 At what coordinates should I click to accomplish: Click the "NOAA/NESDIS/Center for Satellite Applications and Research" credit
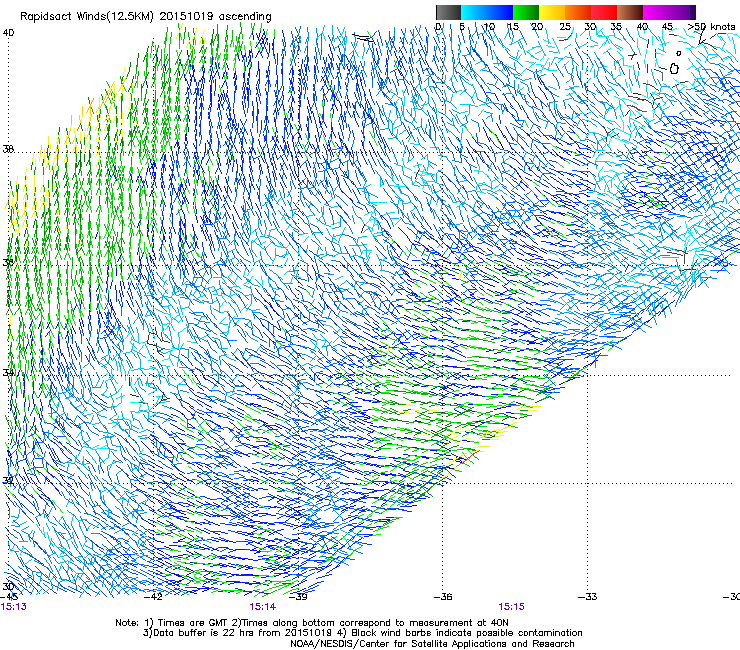[x=432, y=643]
